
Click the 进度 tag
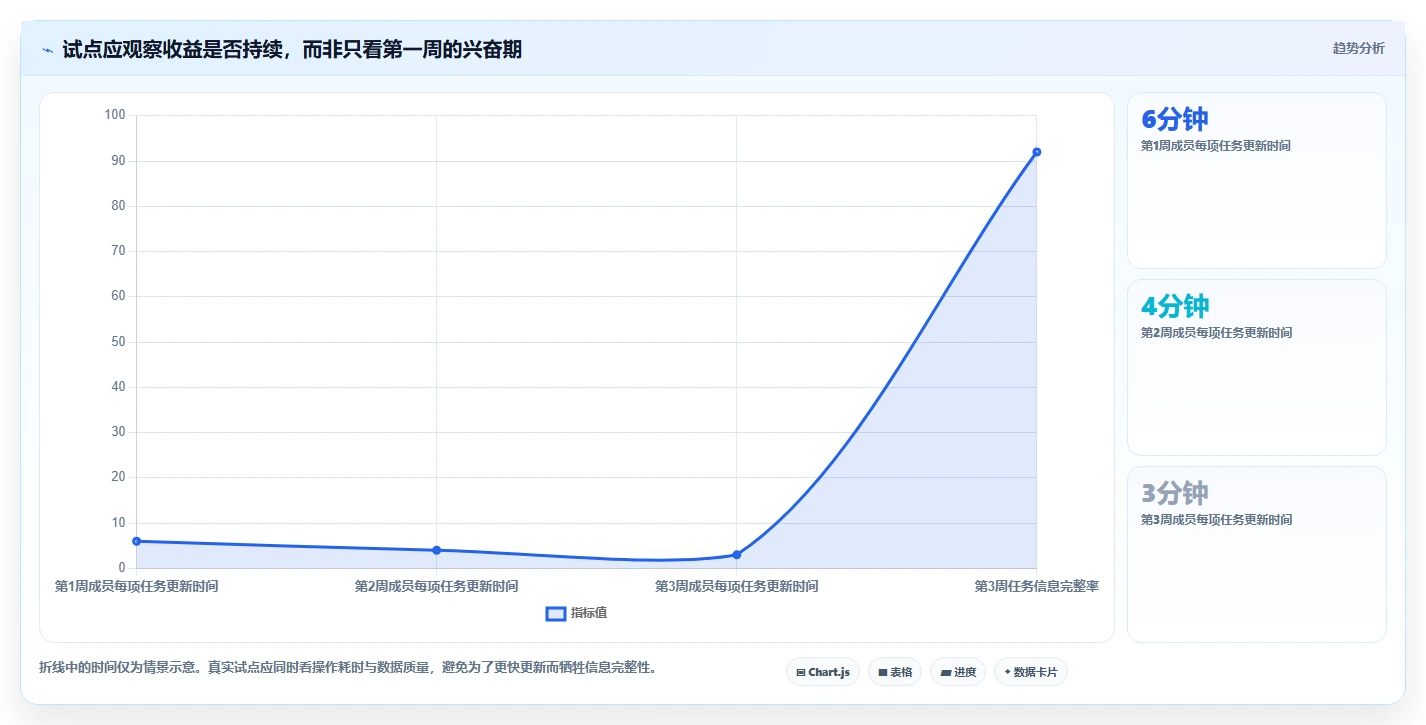click(958, 672)
